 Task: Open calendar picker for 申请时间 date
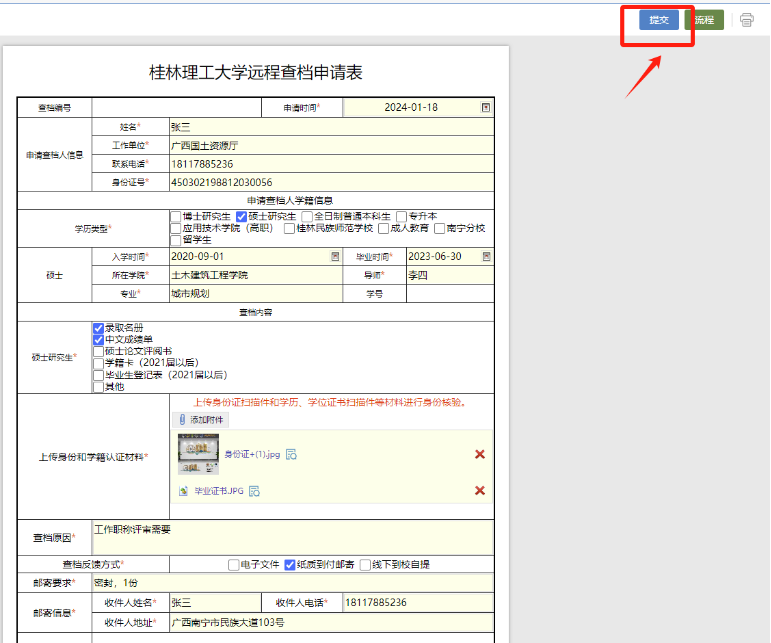[486, 108]
